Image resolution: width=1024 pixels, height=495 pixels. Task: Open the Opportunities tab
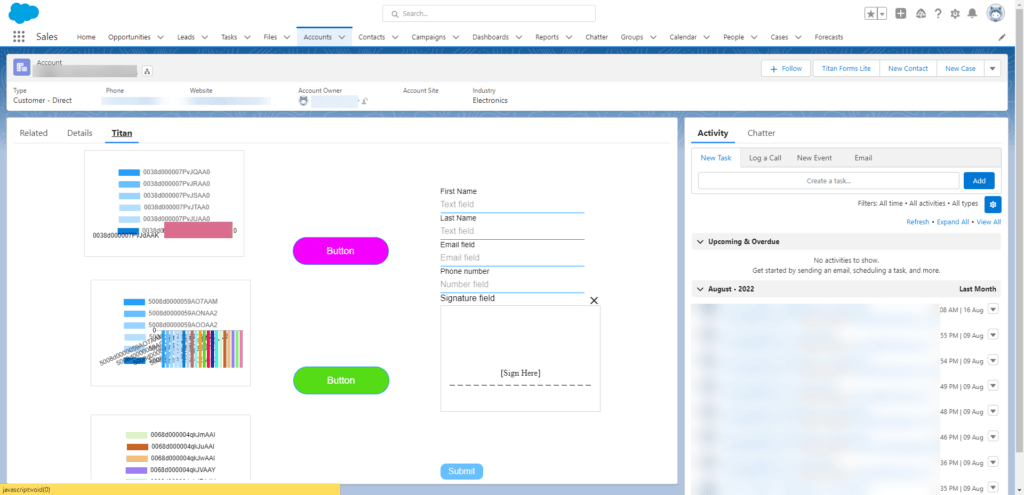[129, 37]
